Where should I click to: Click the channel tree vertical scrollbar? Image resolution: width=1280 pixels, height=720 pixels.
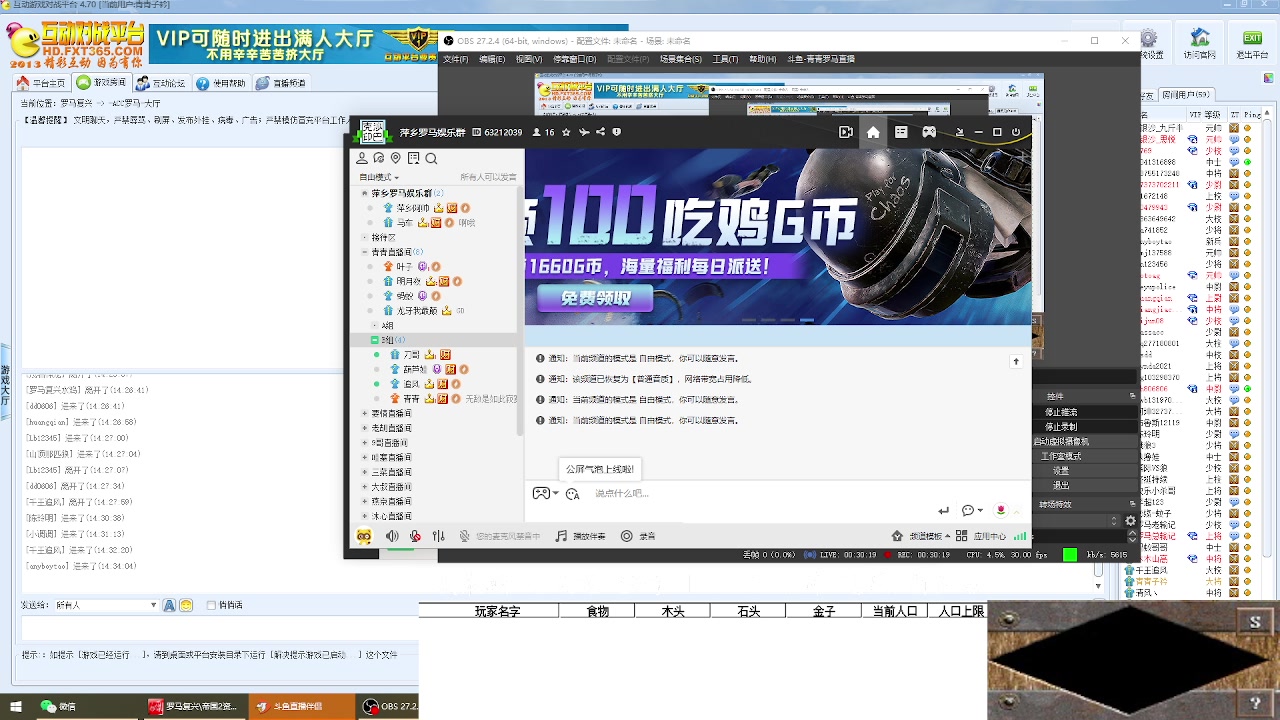click(520, 310)
